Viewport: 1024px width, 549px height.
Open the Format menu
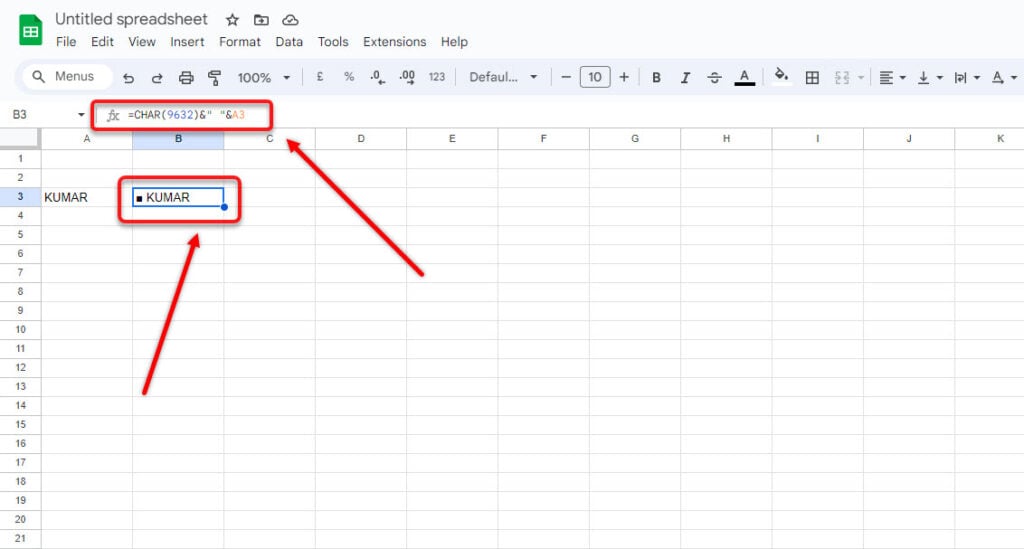pos(240,42)
